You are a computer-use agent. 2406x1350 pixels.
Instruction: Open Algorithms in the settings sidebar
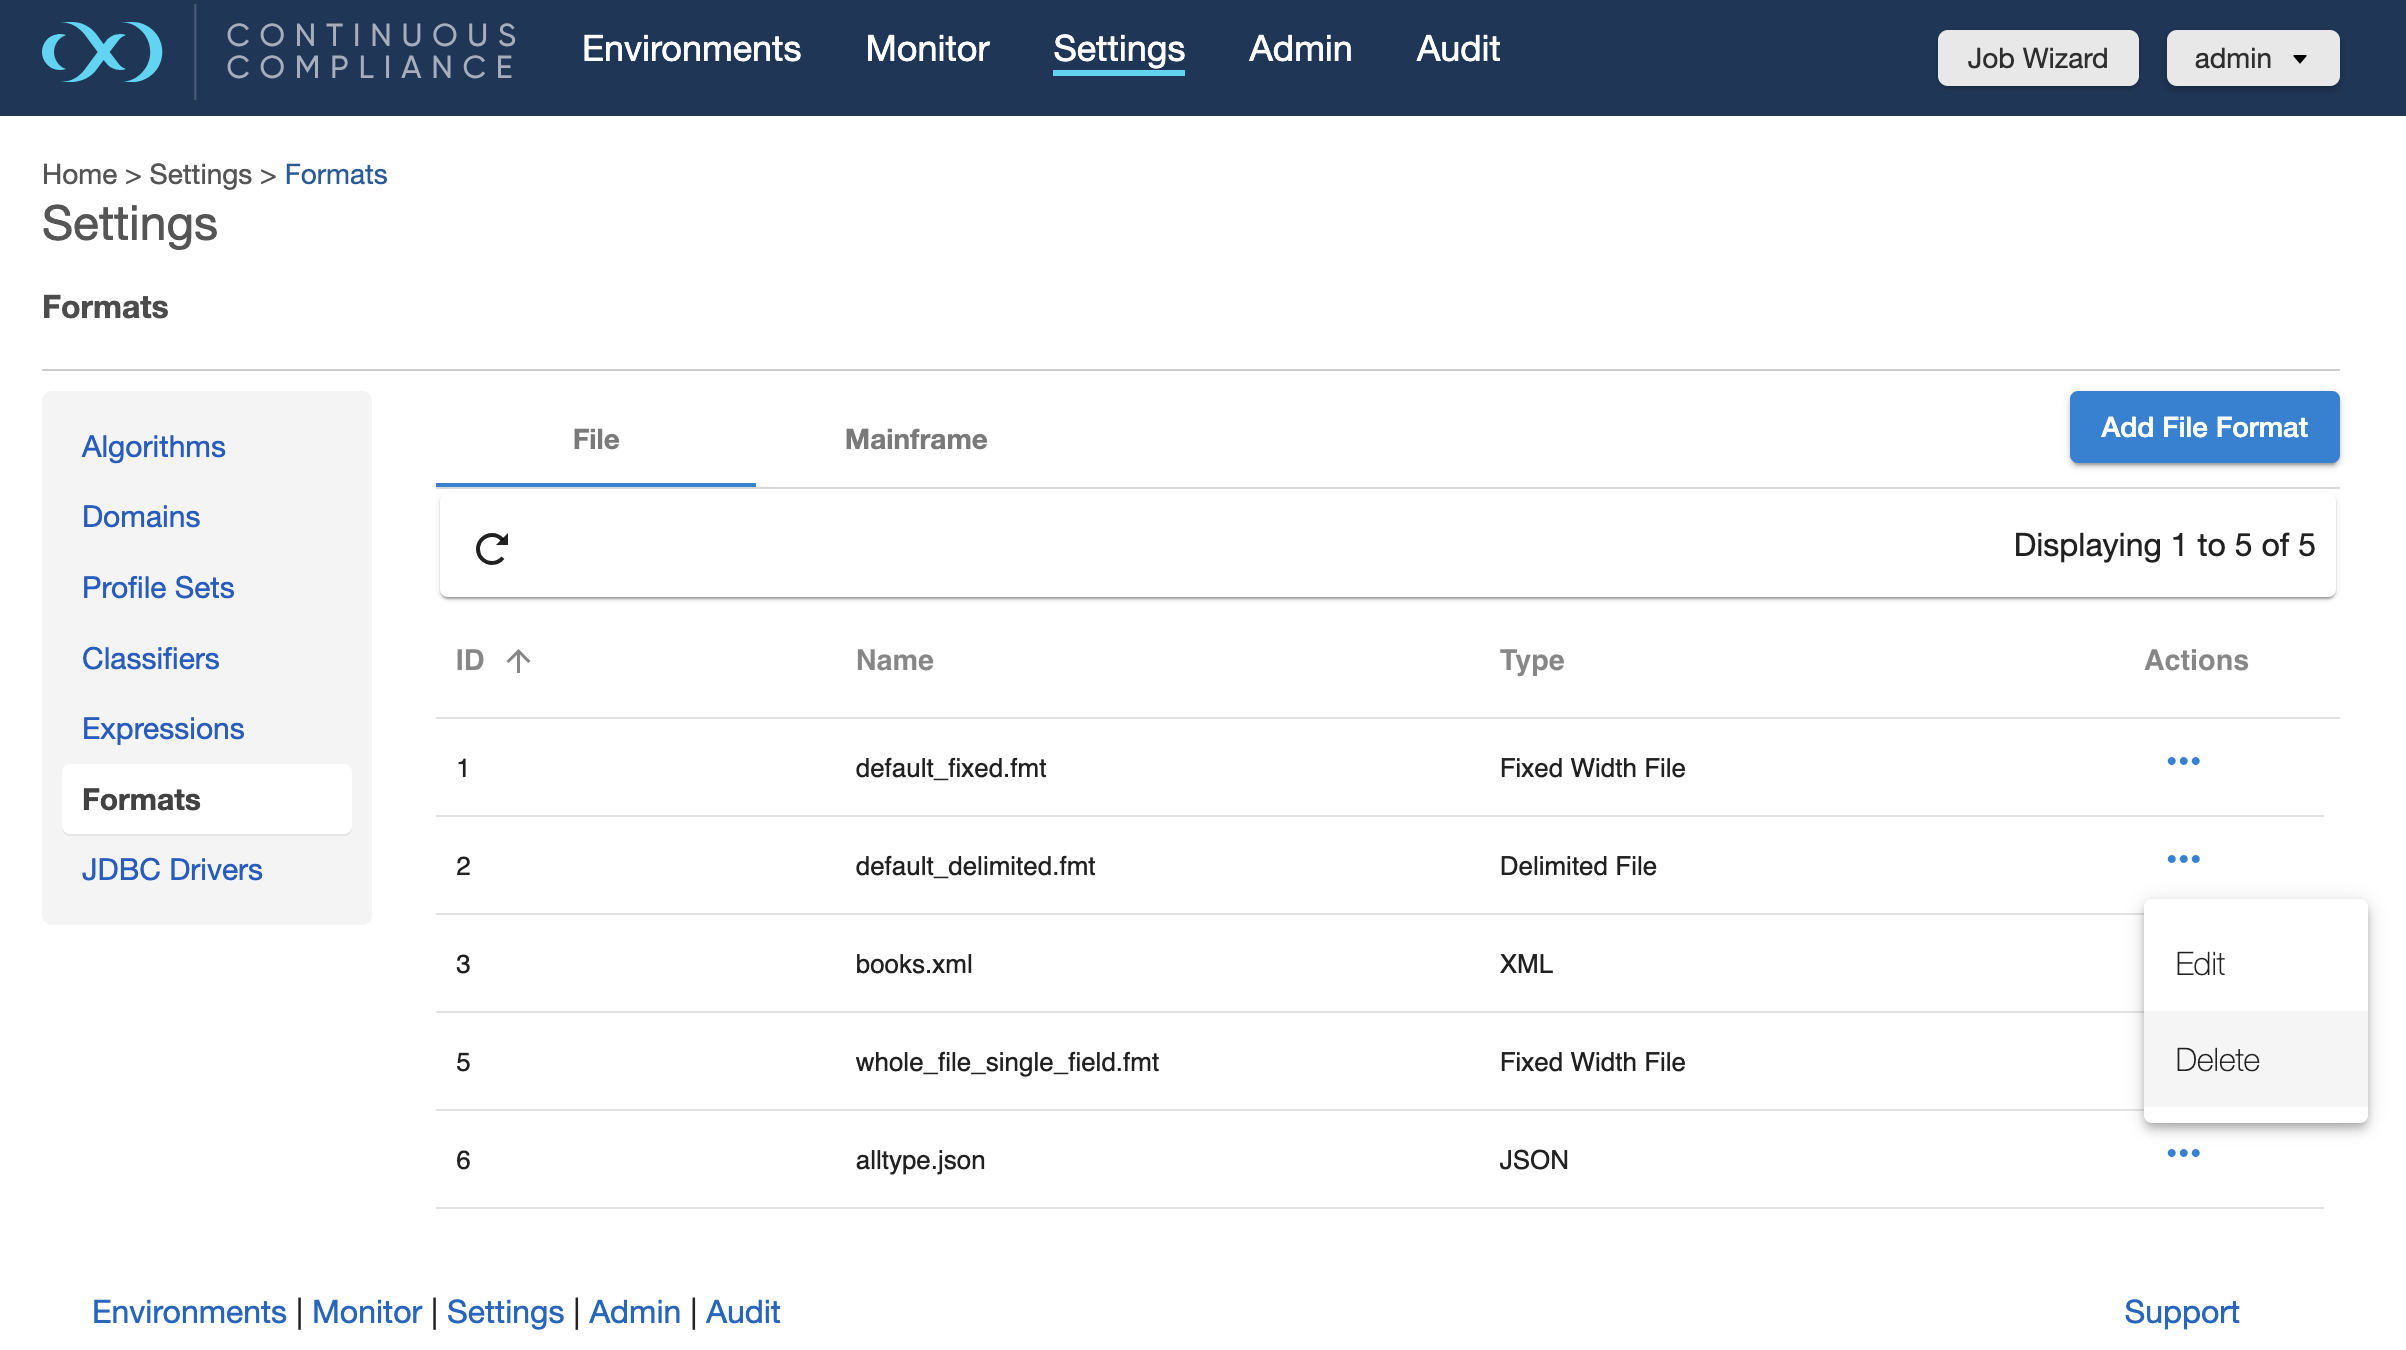153,447
